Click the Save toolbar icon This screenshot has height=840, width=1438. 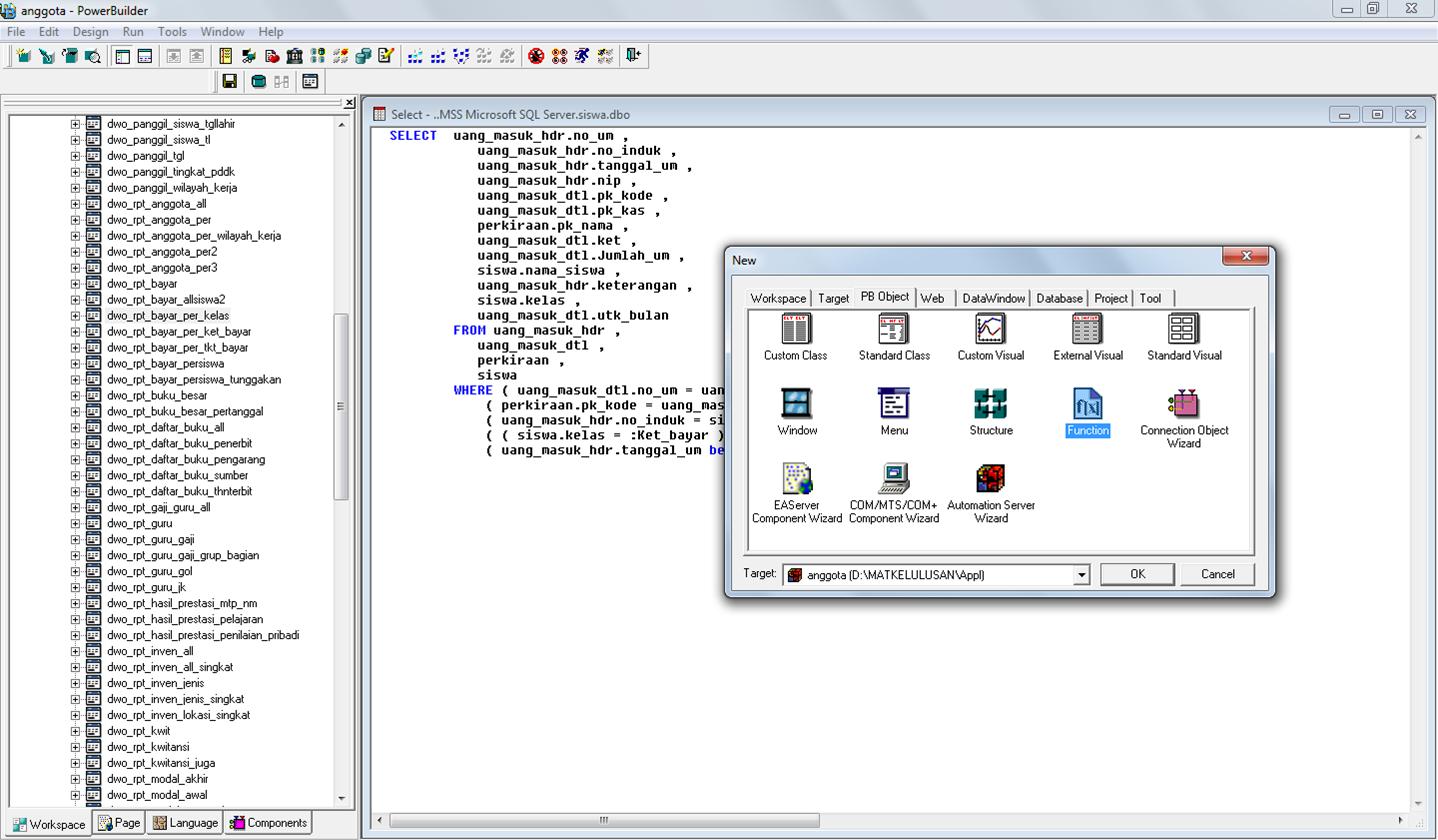(x=229, y=82)
